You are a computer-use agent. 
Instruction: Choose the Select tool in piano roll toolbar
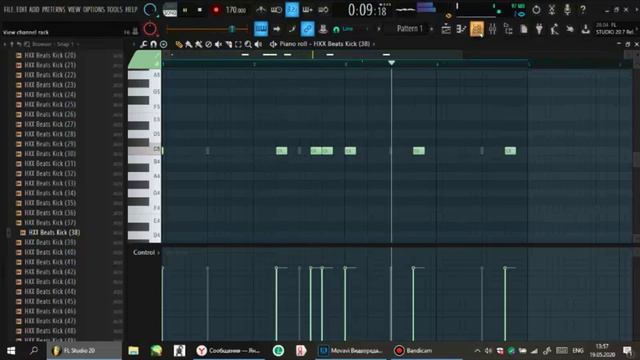tap(238, 44)
